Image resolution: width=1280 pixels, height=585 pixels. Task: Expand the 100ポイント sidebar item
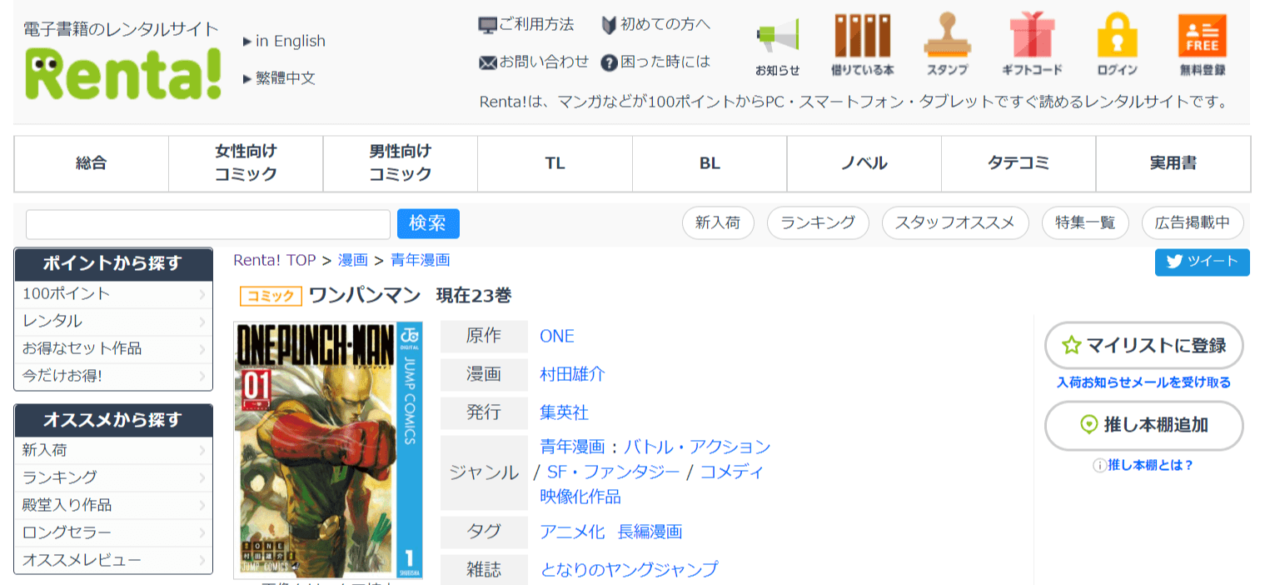[x=113, y=294]
